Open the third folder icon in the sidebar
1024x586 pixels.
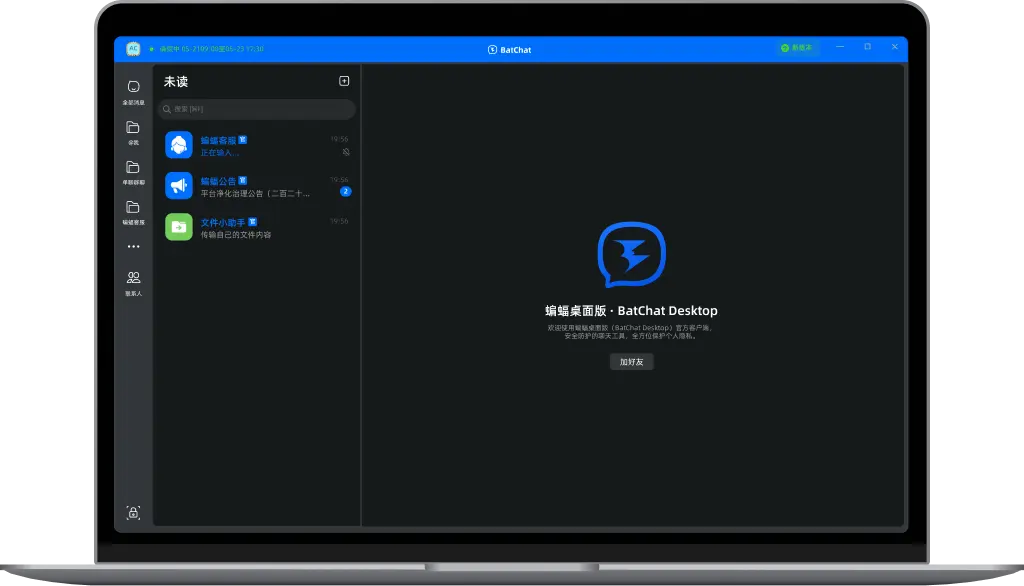(x=133, y=168)
